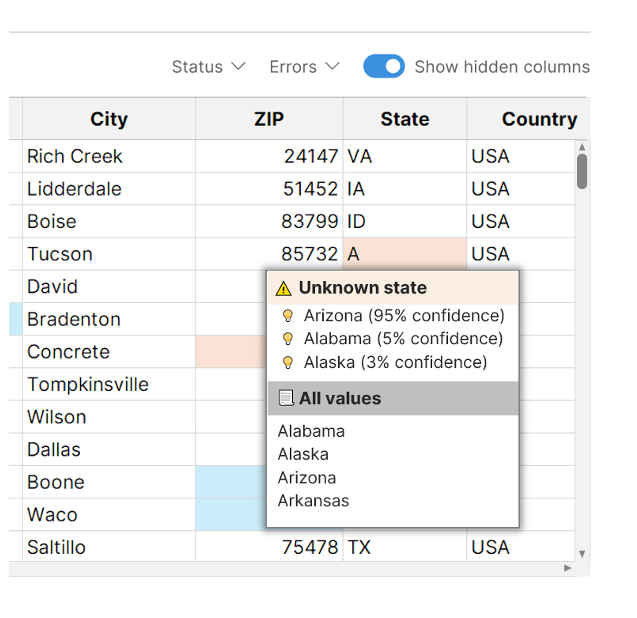This screenshot has height=618, width=637.
Task: Select the Wilson city cell
Action: click(109, 417)
